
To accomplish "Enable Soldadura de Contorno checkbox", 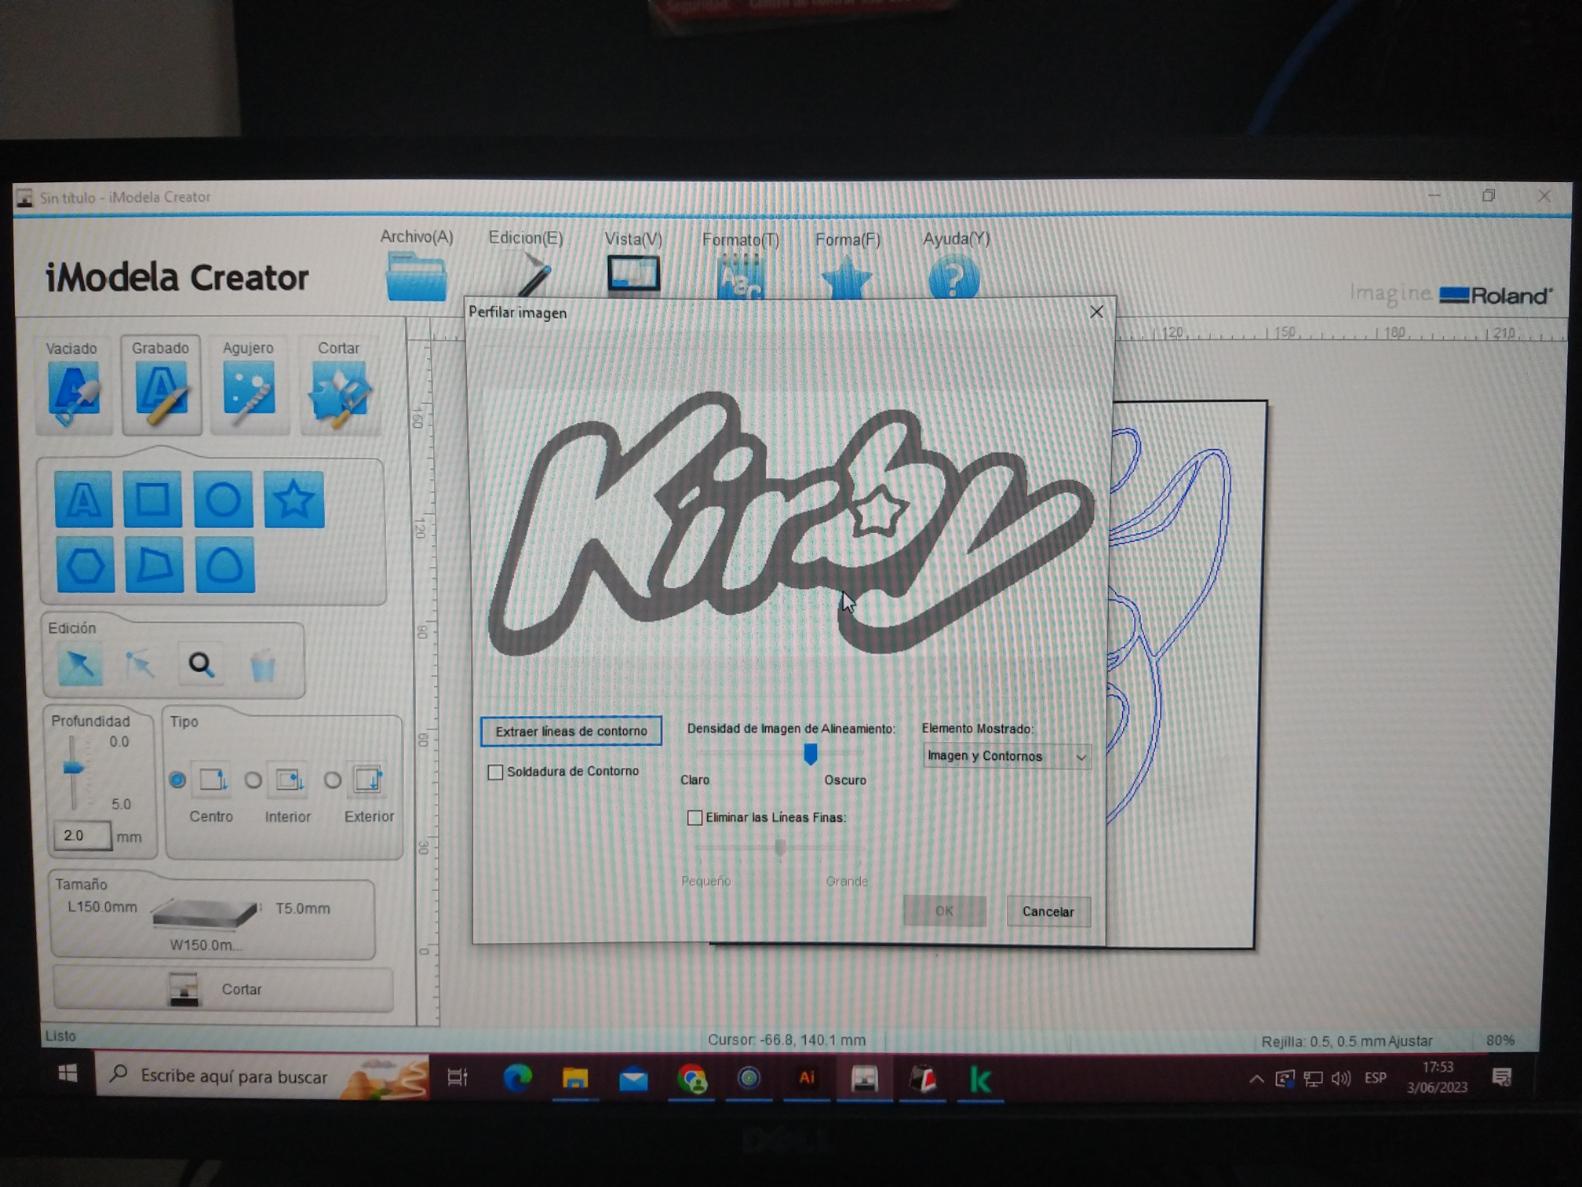I will [x=495, y=772].
